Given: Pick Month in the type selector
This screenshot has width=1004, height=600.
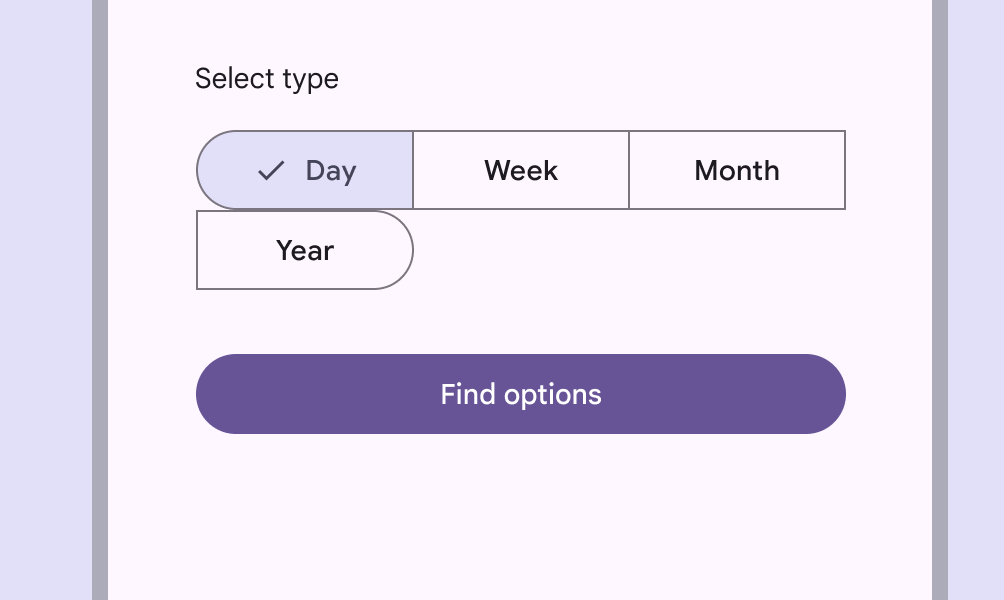Looking at the screenshot, I should (737, 170).
